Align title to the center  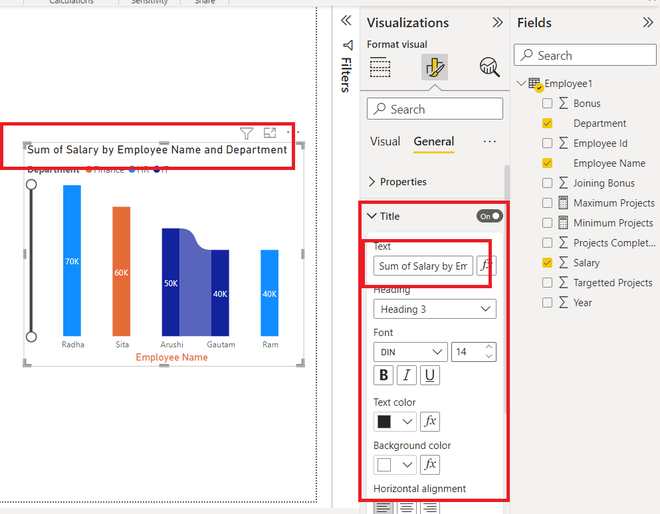click(407, 507)
